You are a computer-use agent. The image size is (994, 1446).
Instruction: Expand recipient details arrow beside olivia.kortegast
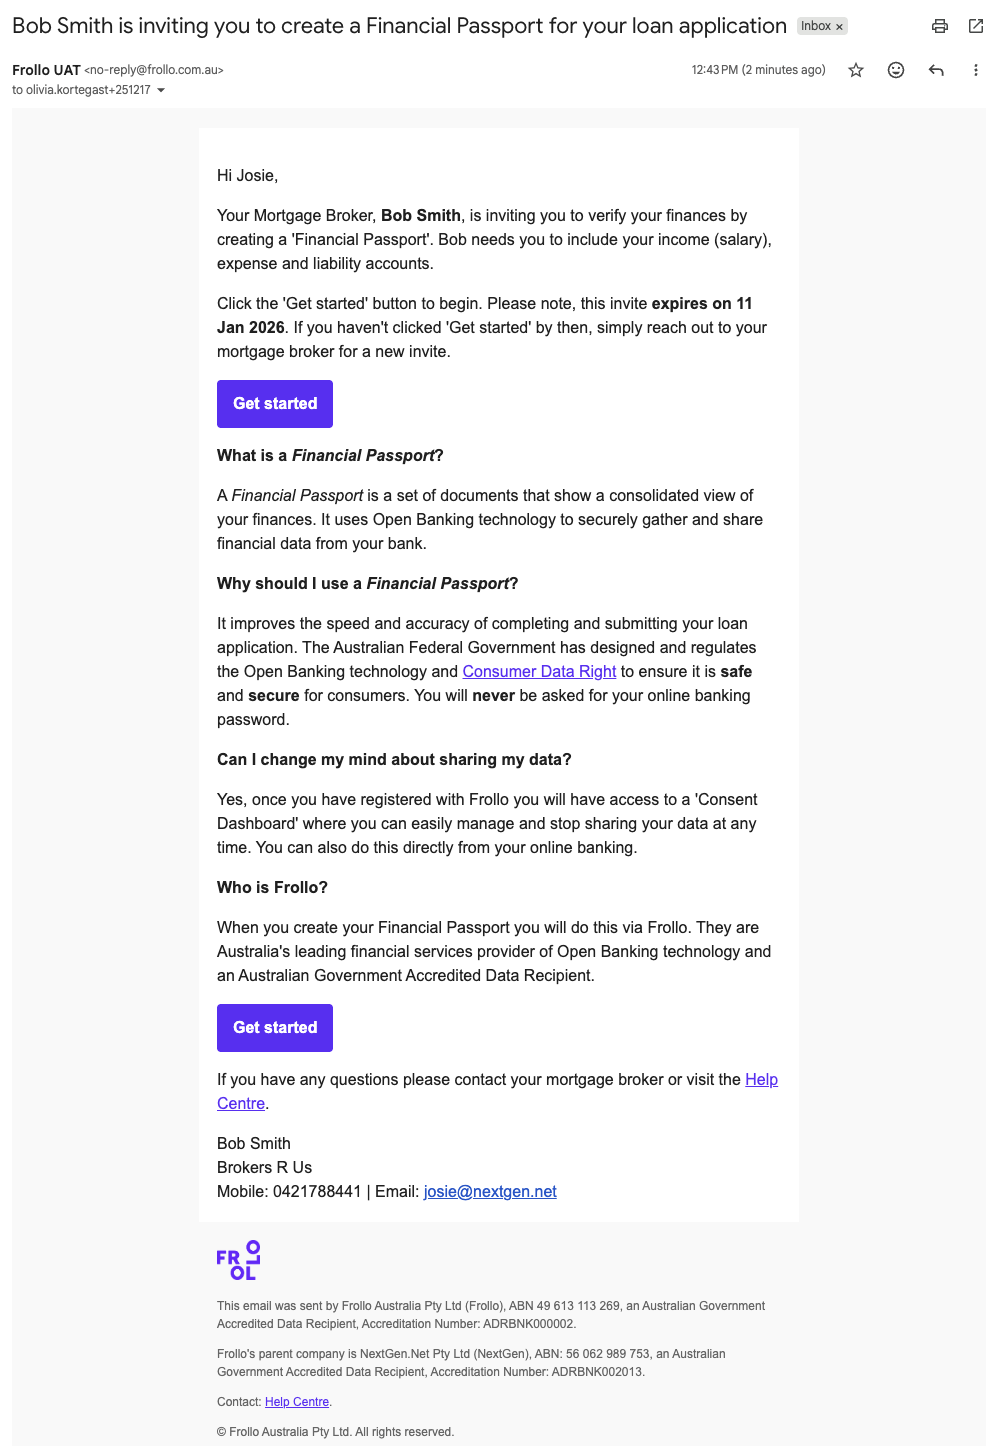pyautogui.click(x=161, y=91)
